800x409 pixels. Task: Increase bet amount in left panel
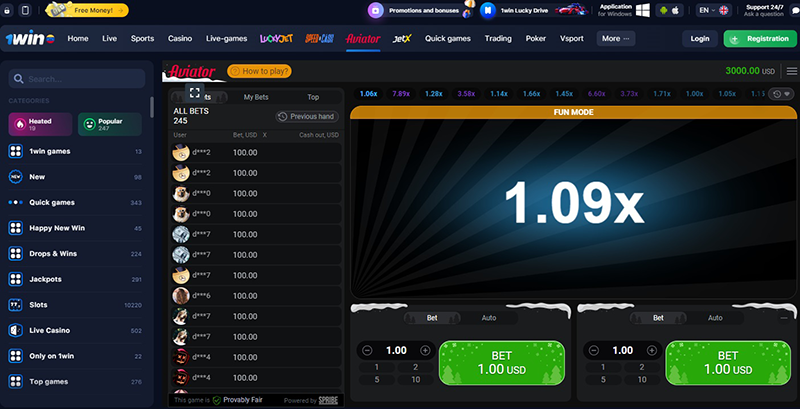click(424, 350)
